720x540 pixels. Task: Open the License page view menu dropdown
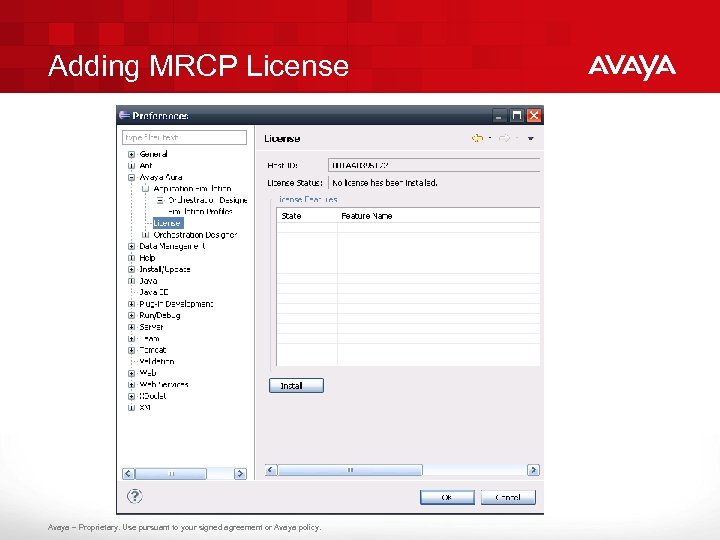[531, 138]
